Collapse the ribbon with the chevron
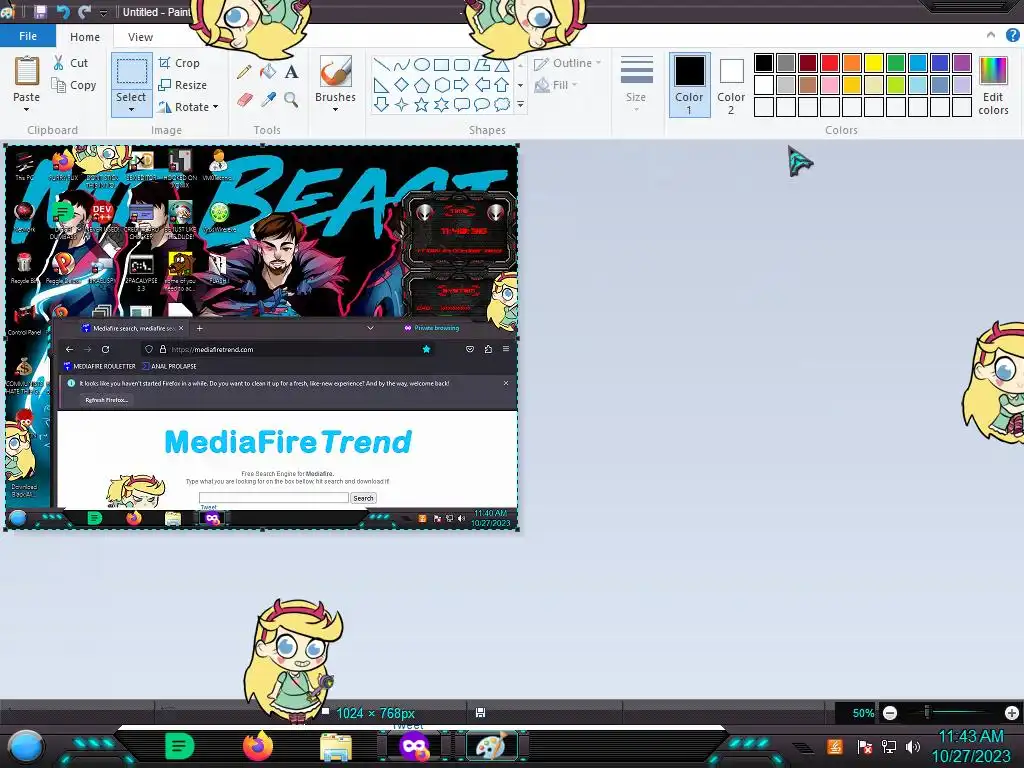Screen dimensions: 1024x768 (x=991, y=36)
